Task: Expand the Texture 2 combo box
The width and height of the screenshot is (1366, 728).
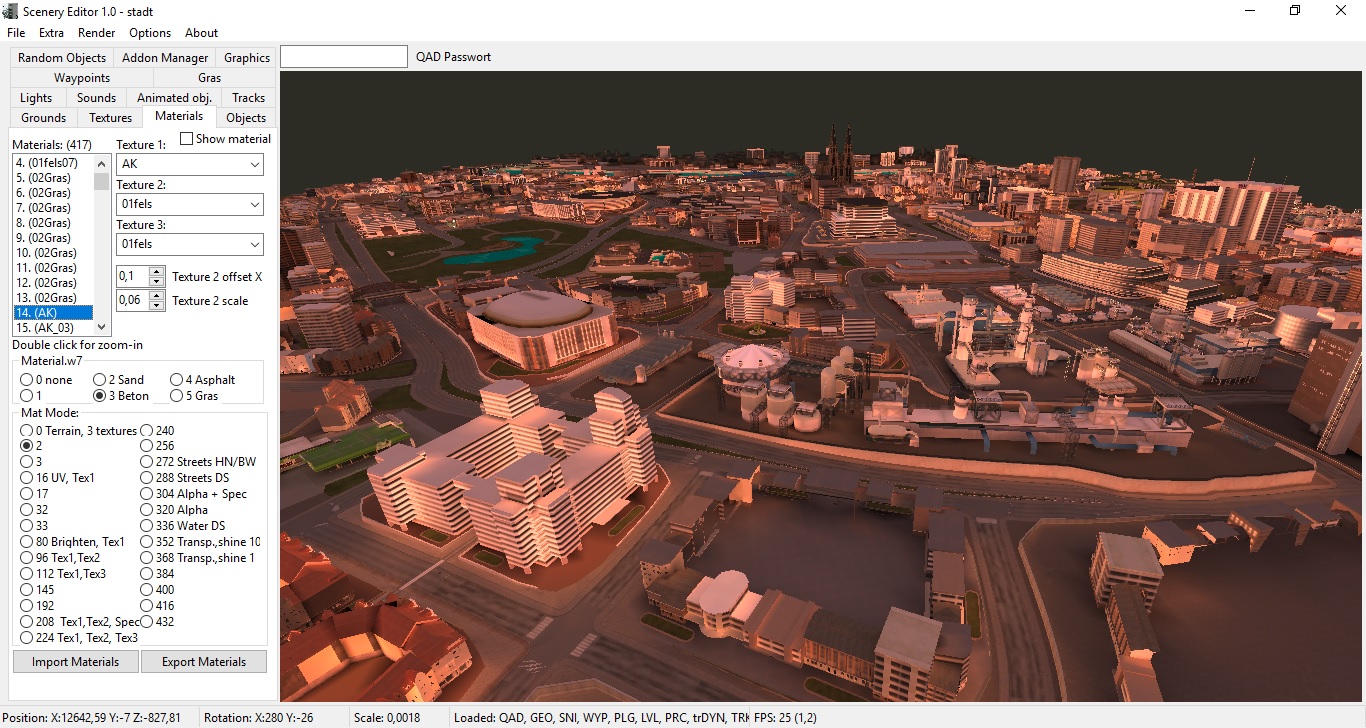Action: pos(254,204)
